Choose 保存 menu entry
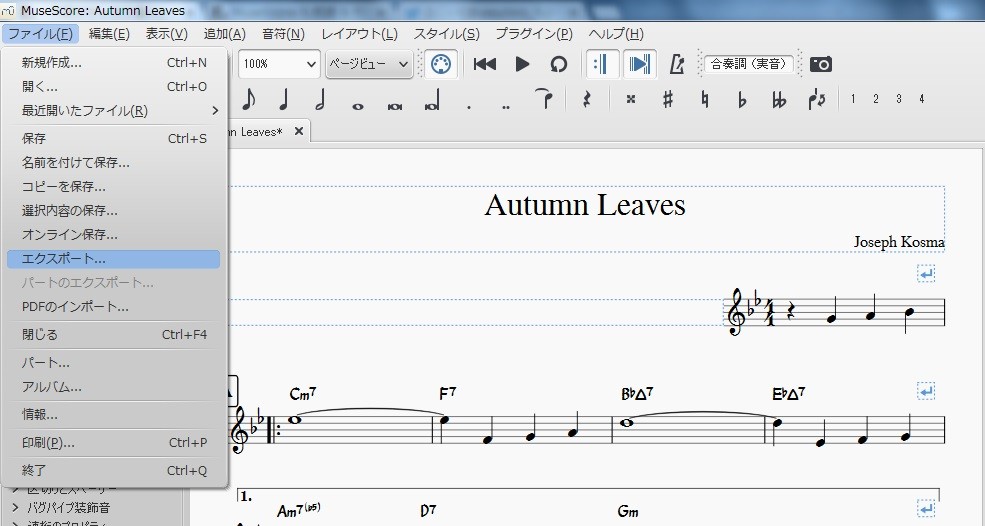 (114, 138)
